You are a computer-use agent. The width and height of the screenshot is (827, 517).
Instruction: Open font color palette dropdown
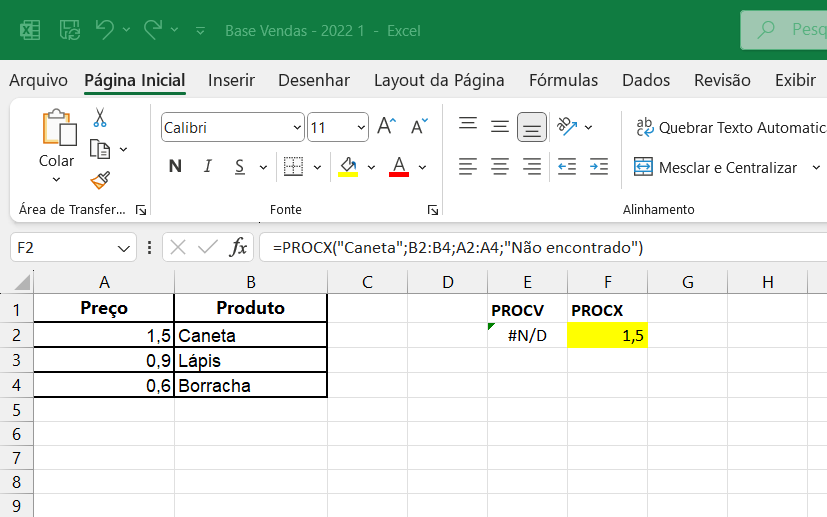click(x=422, y=168)
